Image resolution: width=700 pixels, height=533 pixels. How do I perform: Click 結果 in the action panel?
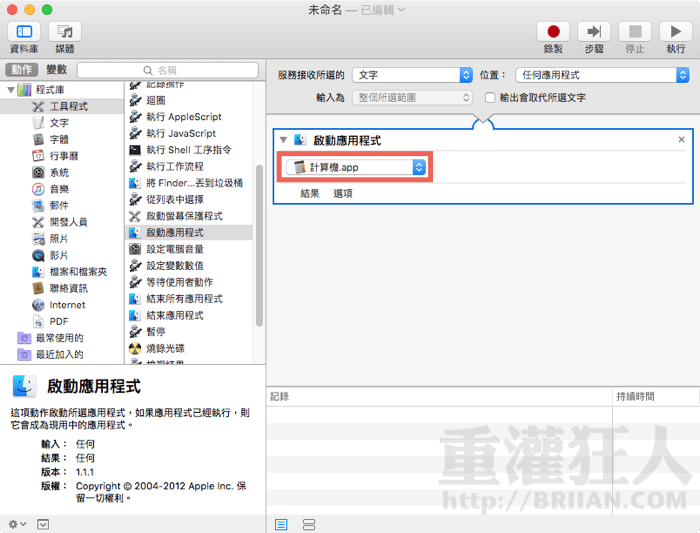310,194
